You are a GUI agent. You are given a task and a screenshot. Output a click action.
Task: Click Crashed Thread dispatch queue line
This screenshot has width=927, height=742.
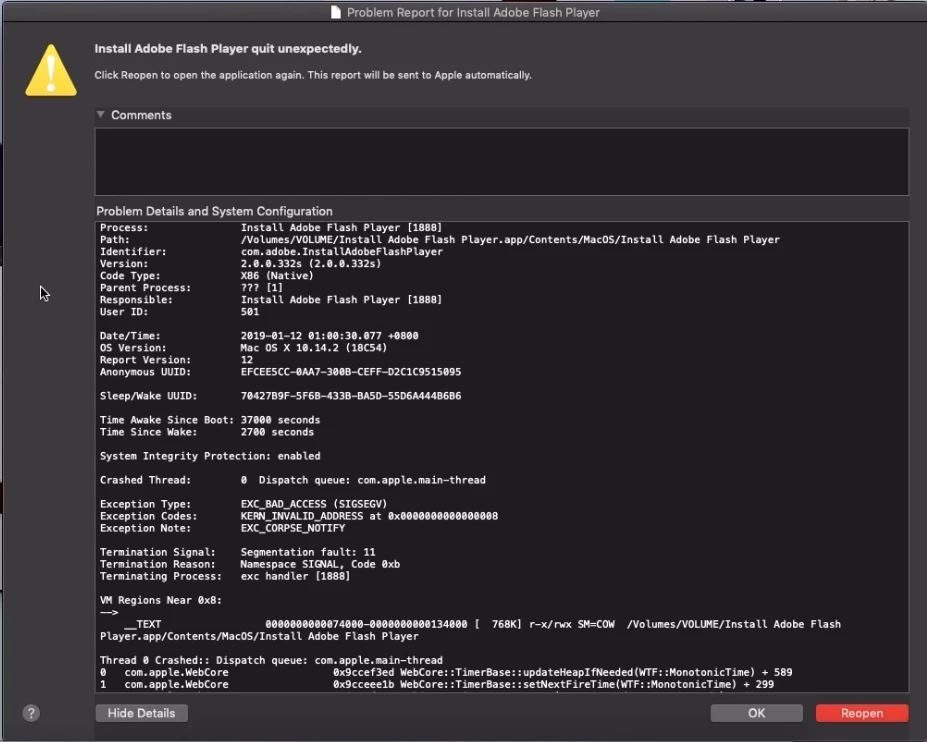(x=293, y=480)
